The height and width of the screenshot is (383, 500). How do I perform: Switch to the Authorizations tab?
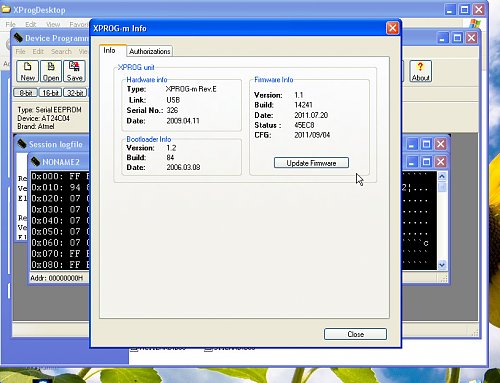coord(150,51)
